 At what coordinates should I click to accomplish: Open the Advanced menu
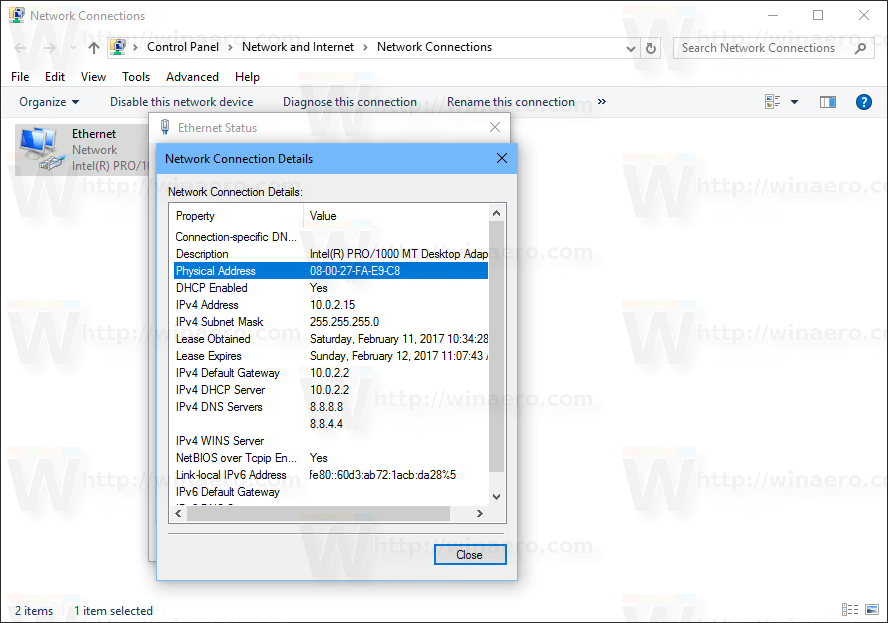click(x=192, y=77)
